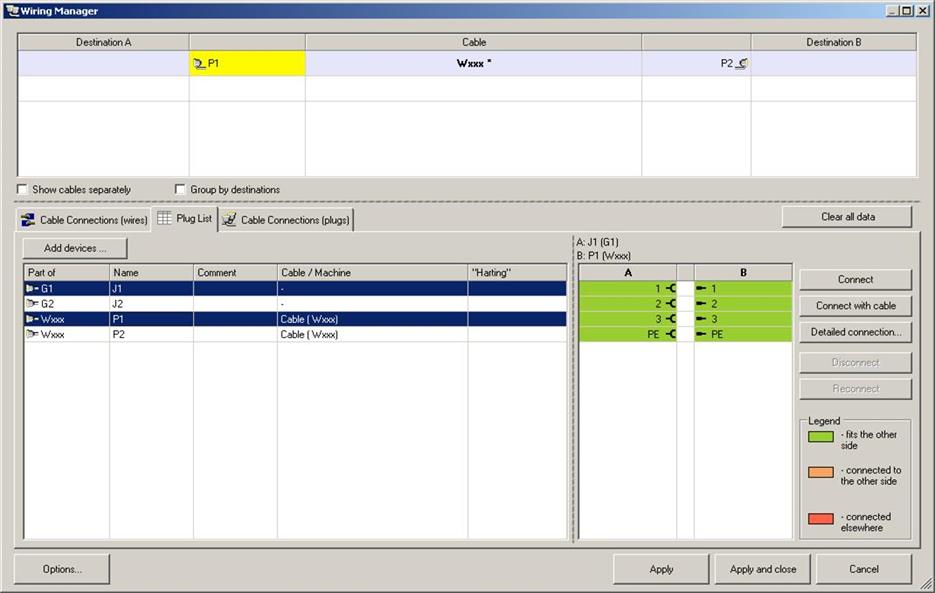Click the green 'fits the other side' legend swatch
The image size is (935, 593).
click(821, 437)
